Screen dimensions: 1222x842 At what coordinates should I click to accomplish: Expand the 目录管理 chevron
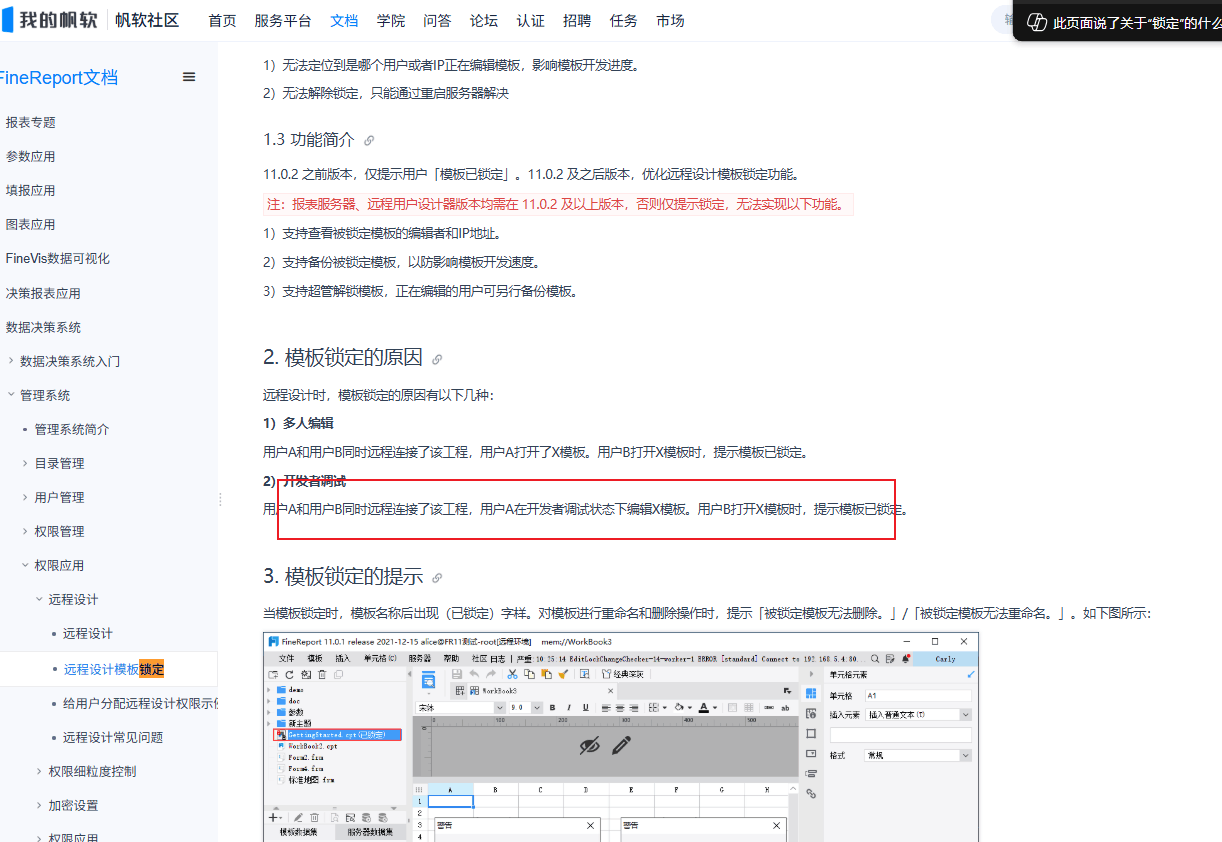pyautogui.click(x=26, y=463)
